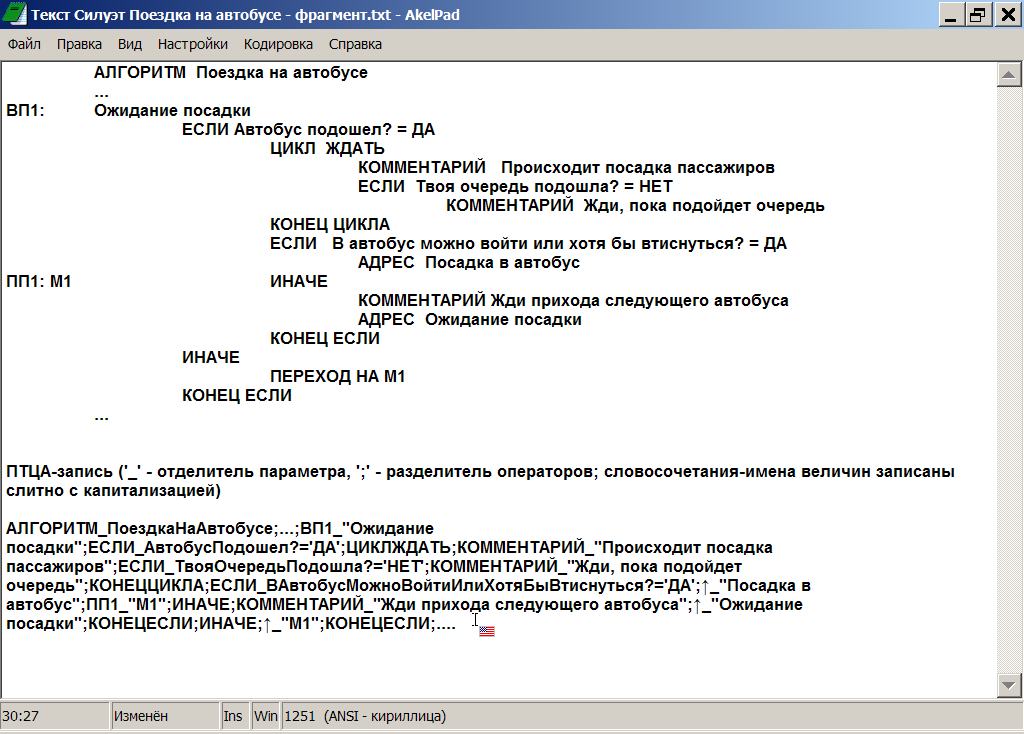Click the scroll up arrow of vertical scrollbar
Image resolution: width=1024 pixels, height=734 pixels.
click(1009, 76)
